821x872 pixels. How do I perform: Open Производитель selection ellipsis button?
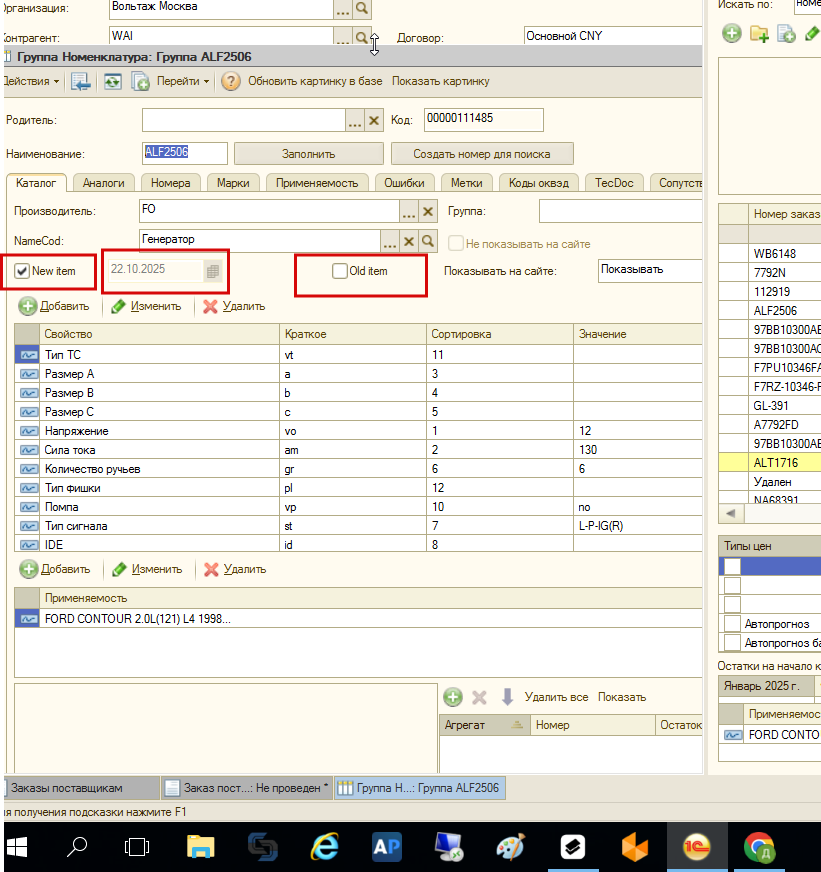click(x=409, y=211)
